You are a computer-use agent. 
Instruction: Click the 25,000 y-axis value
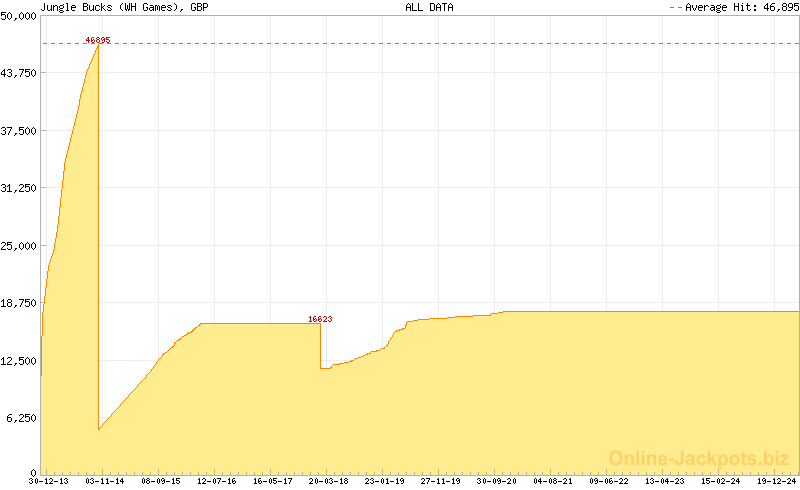coord(19,245)
